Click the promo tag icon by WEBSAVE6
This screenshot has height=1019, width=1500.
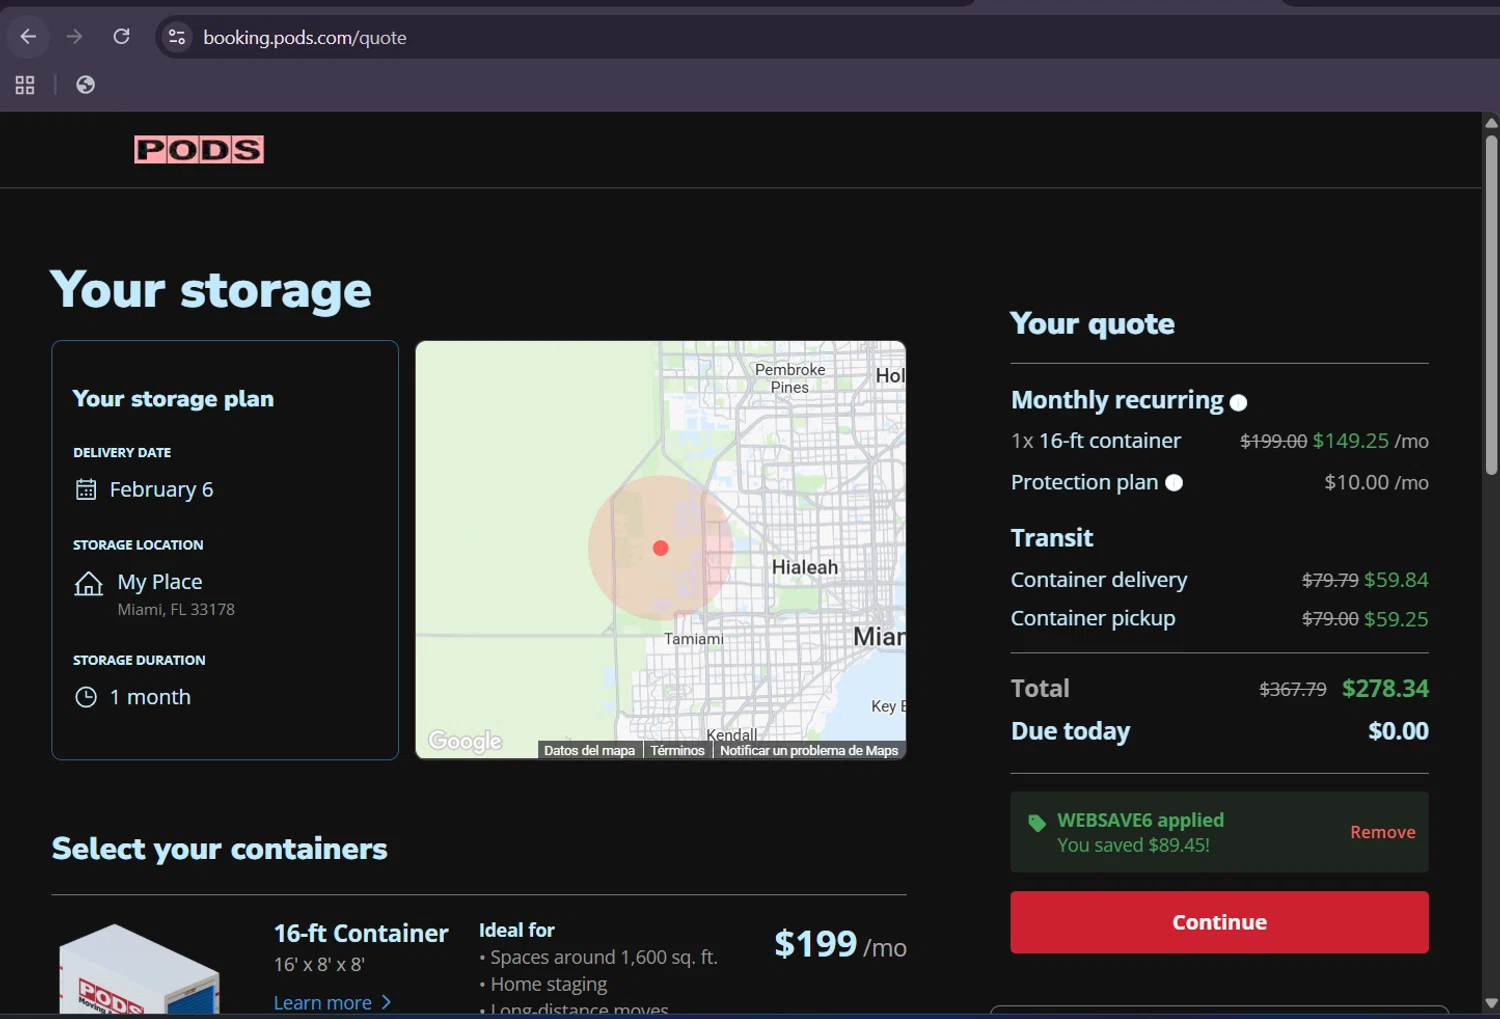[1037, 822]
